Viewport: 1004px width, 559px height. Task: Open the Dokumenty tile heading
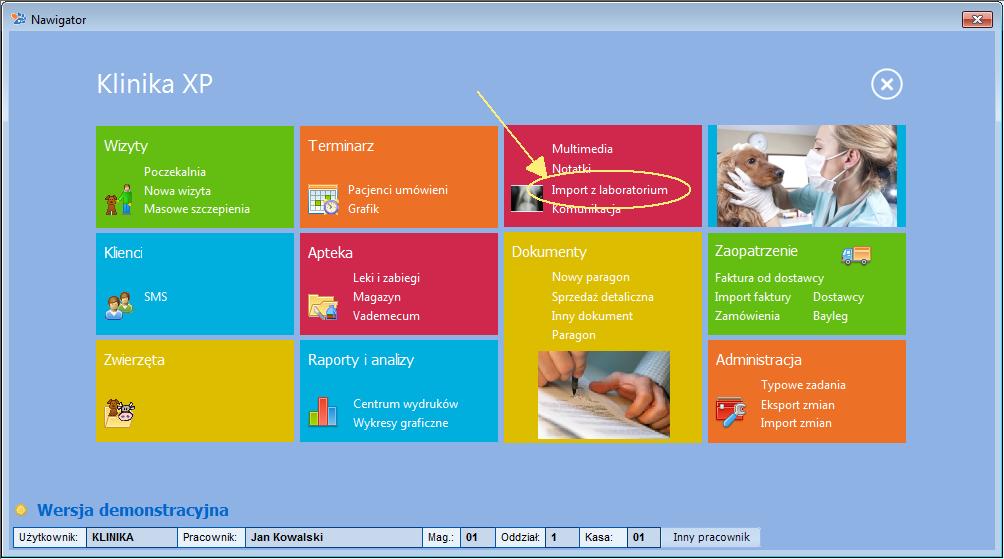(x=549, y=252)
